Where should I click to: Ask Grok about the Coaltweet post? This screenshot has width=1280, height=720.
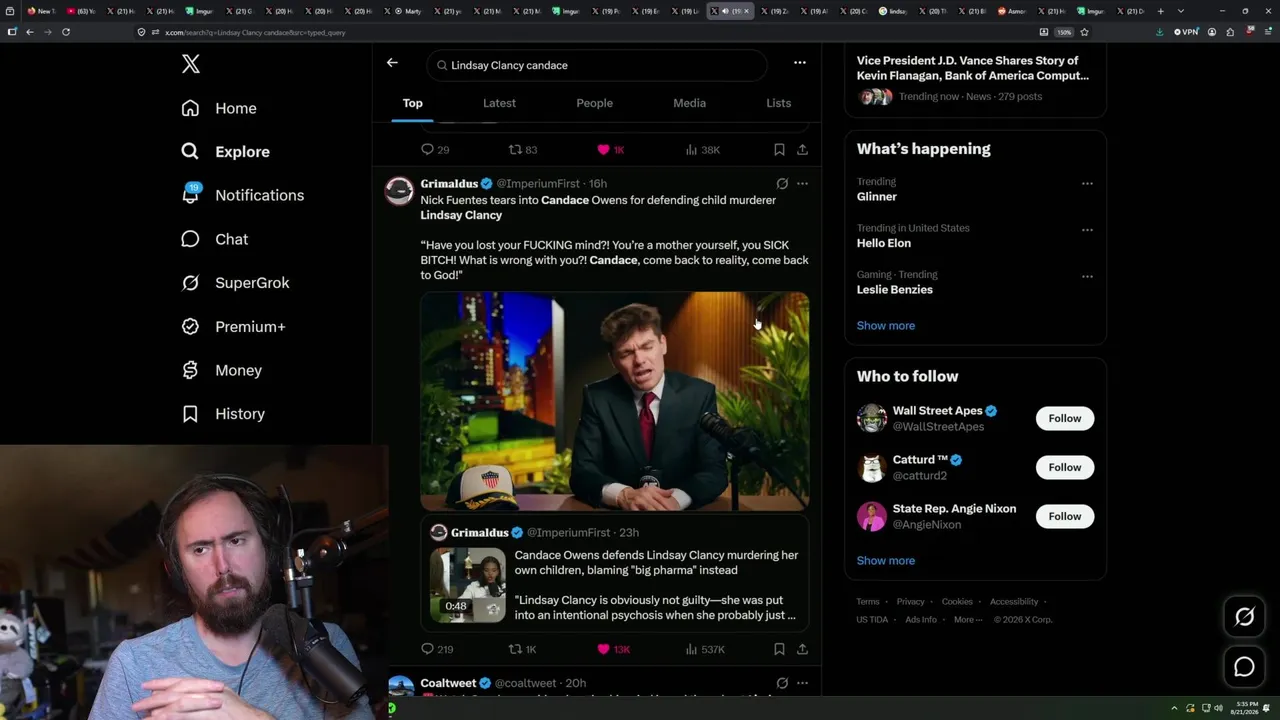tap(782, 683)
